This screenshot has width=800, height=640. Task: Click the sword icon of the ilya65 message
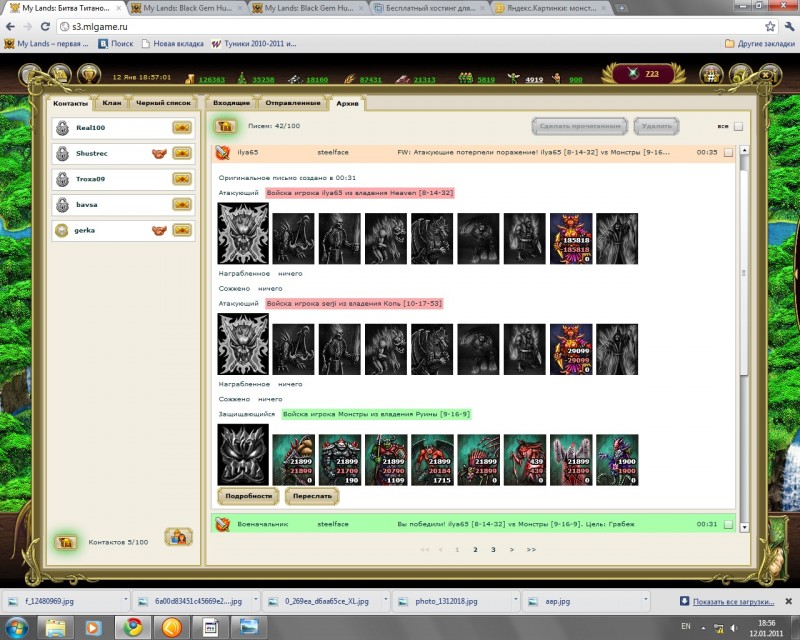pos(222,152)
